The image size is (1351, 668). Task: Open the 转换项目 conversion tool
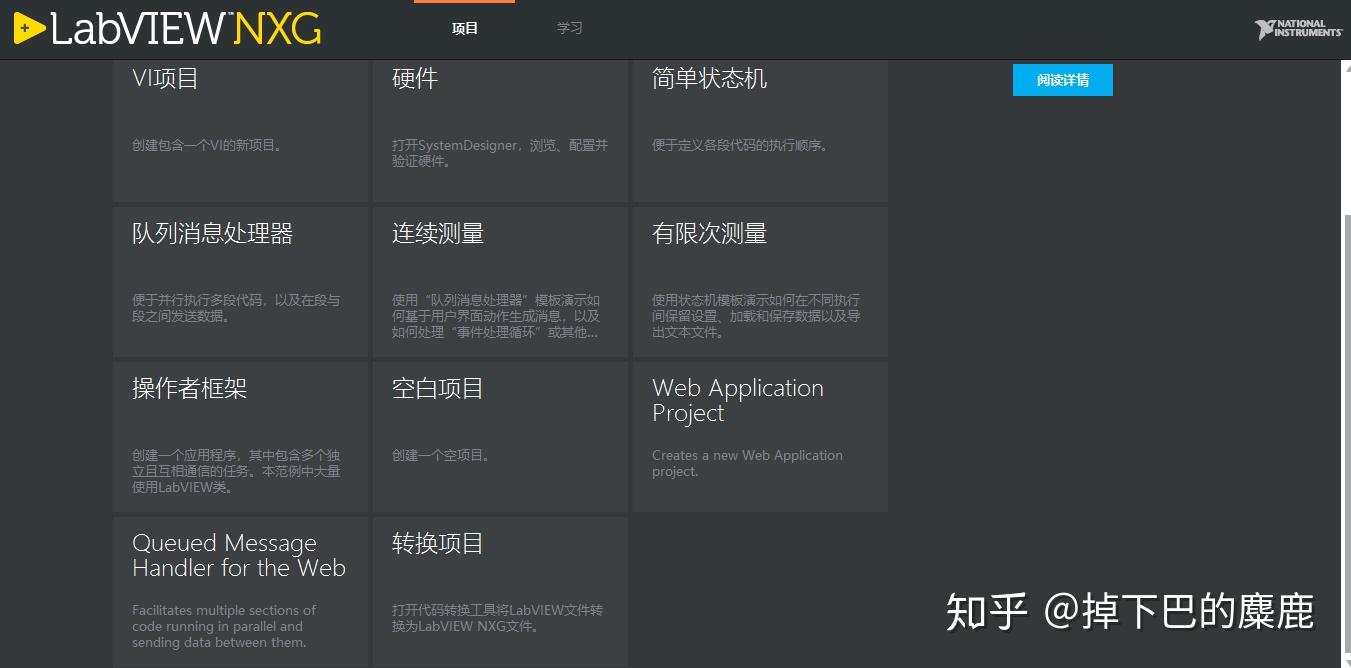click(500, 590)
